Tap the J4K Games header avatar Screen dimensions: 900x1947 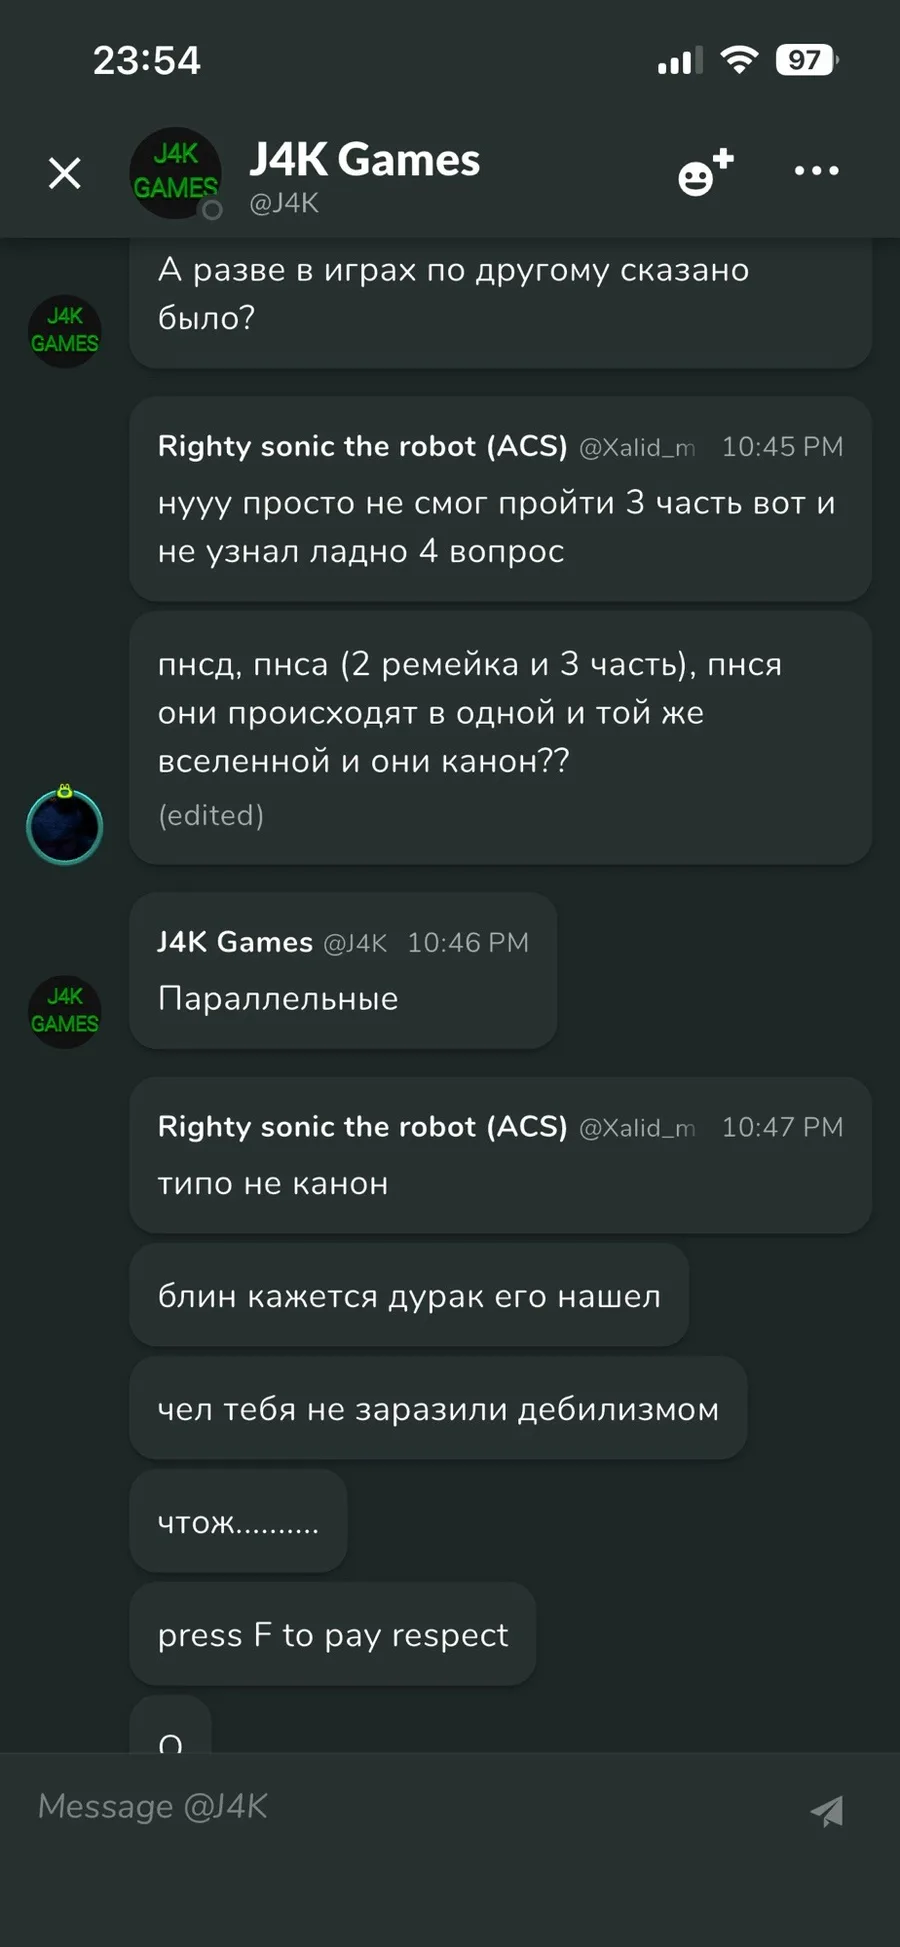coord(176,173)
